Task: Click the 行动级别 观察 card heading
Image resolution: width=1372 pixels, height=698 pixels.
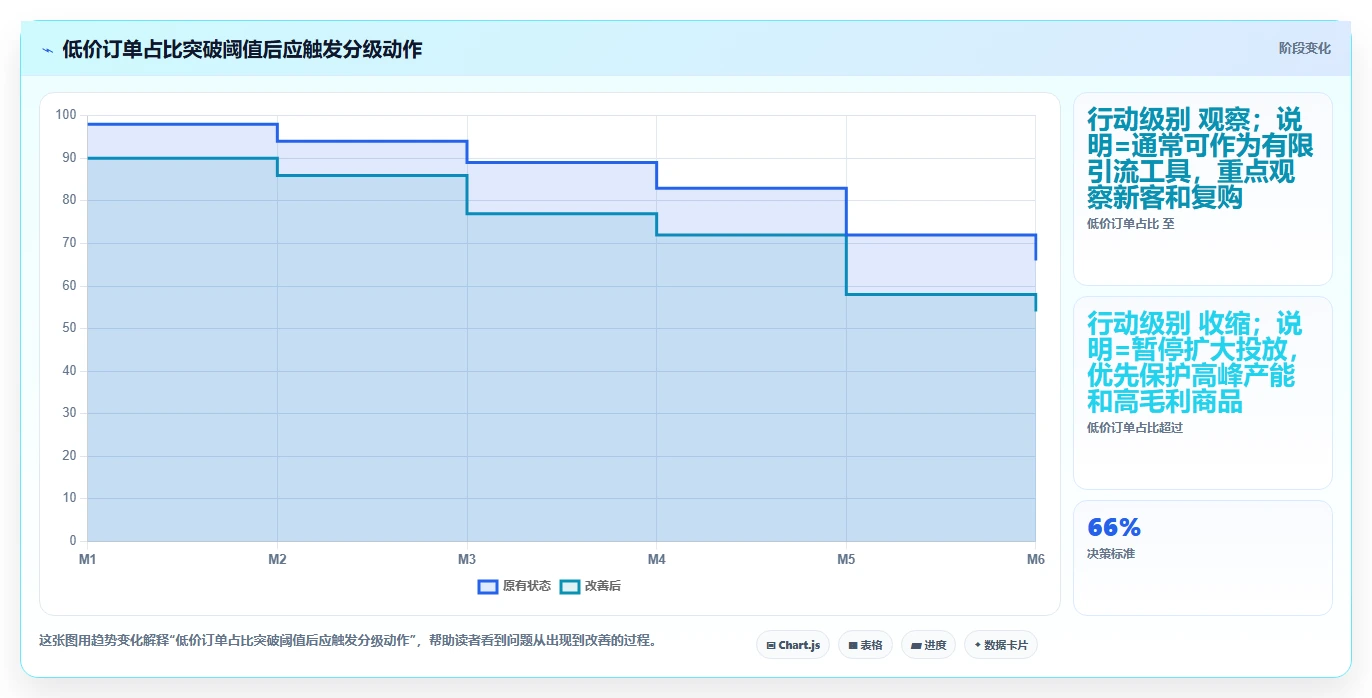Action: 1200,159
